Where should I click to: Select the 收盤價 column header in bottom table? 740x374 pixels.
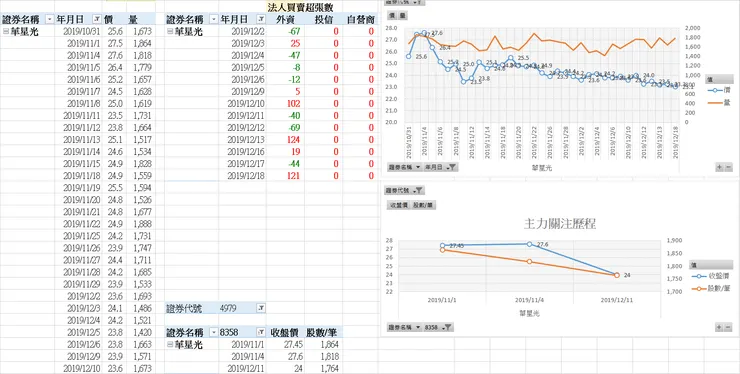click(x=285, y=332)
